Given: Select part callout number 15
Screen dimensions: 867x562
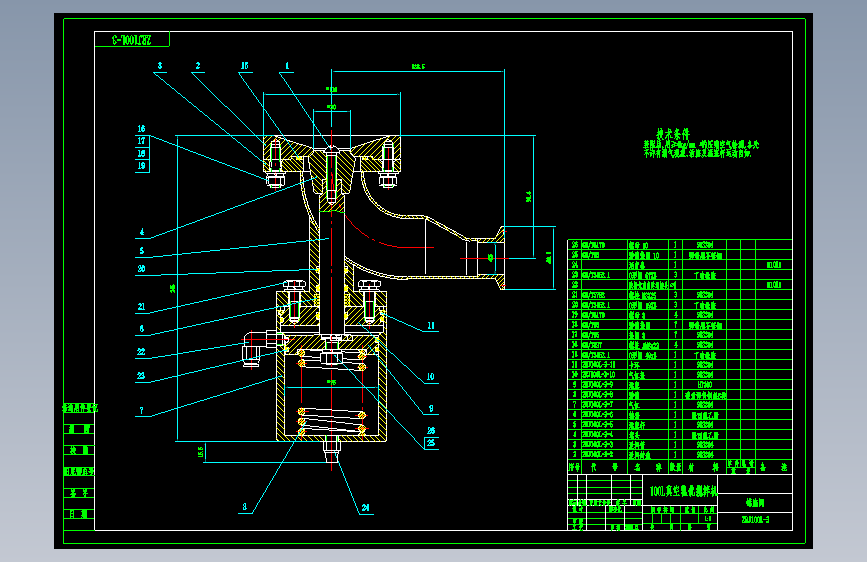Looking at the screenshot, I should (244, 66).
